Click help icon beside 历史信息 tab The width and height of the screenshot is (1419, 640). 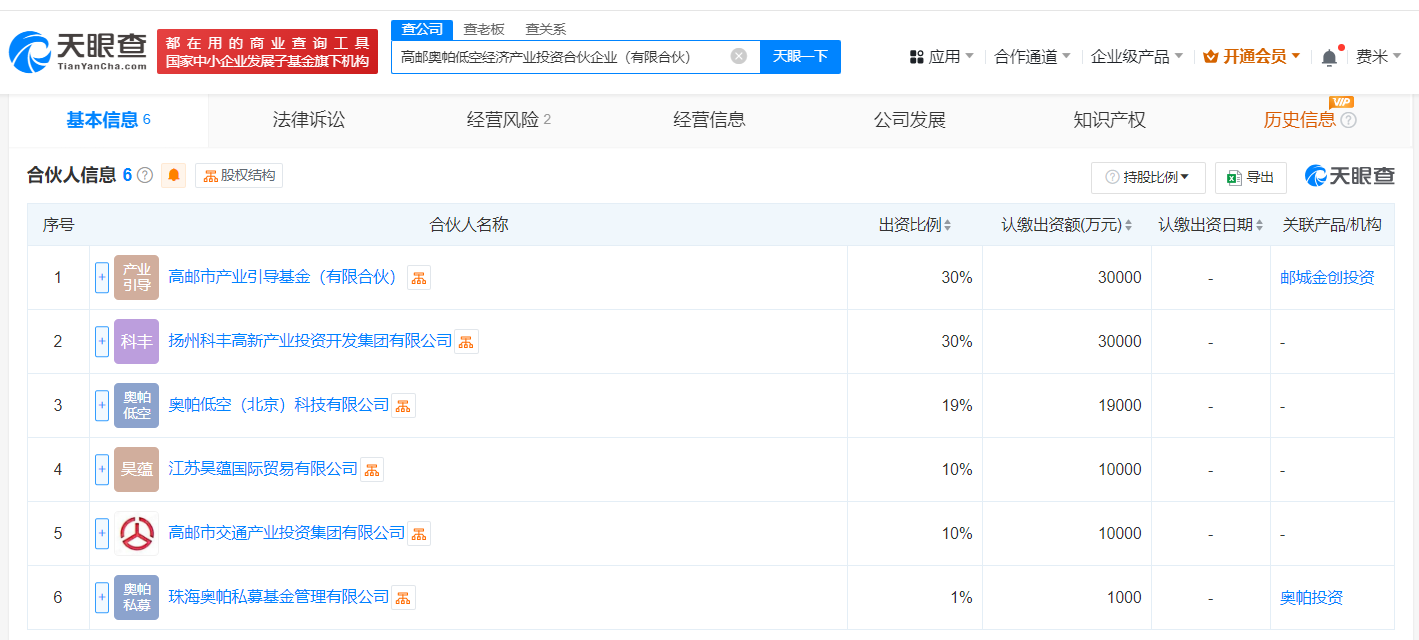1348,121
